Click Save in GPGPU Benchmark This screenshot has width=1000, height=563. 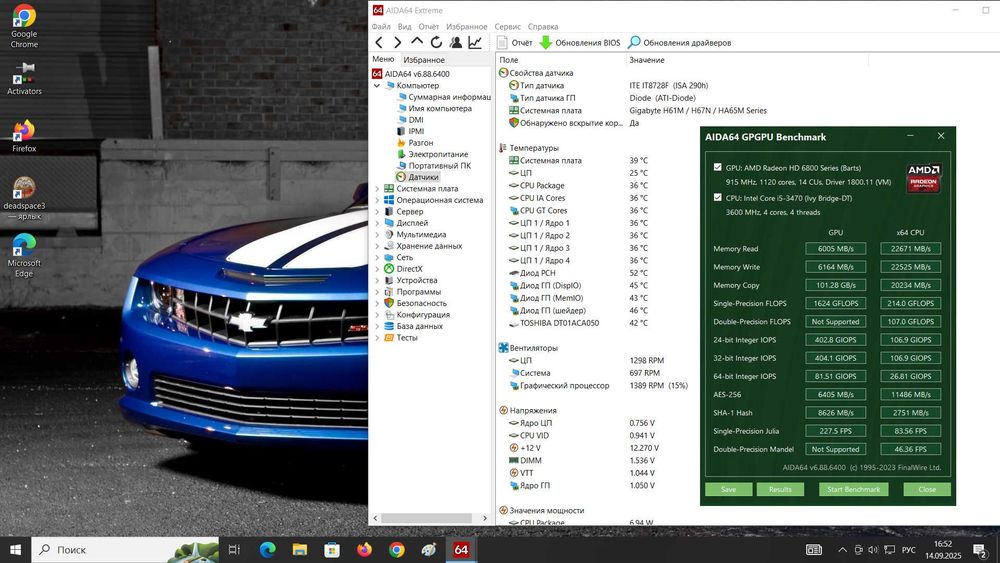pos(728,489)
